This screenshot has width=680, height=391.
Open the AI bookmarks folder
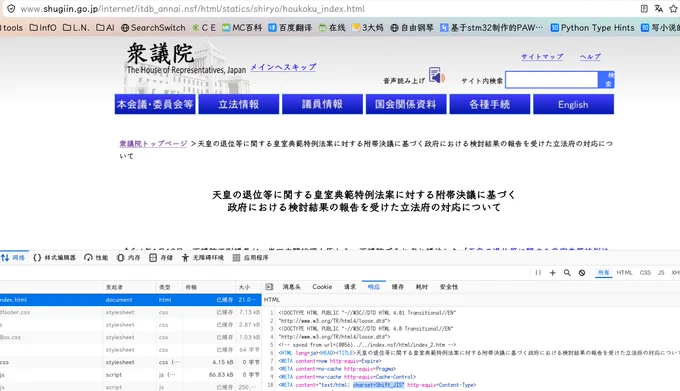pos(105,28)
